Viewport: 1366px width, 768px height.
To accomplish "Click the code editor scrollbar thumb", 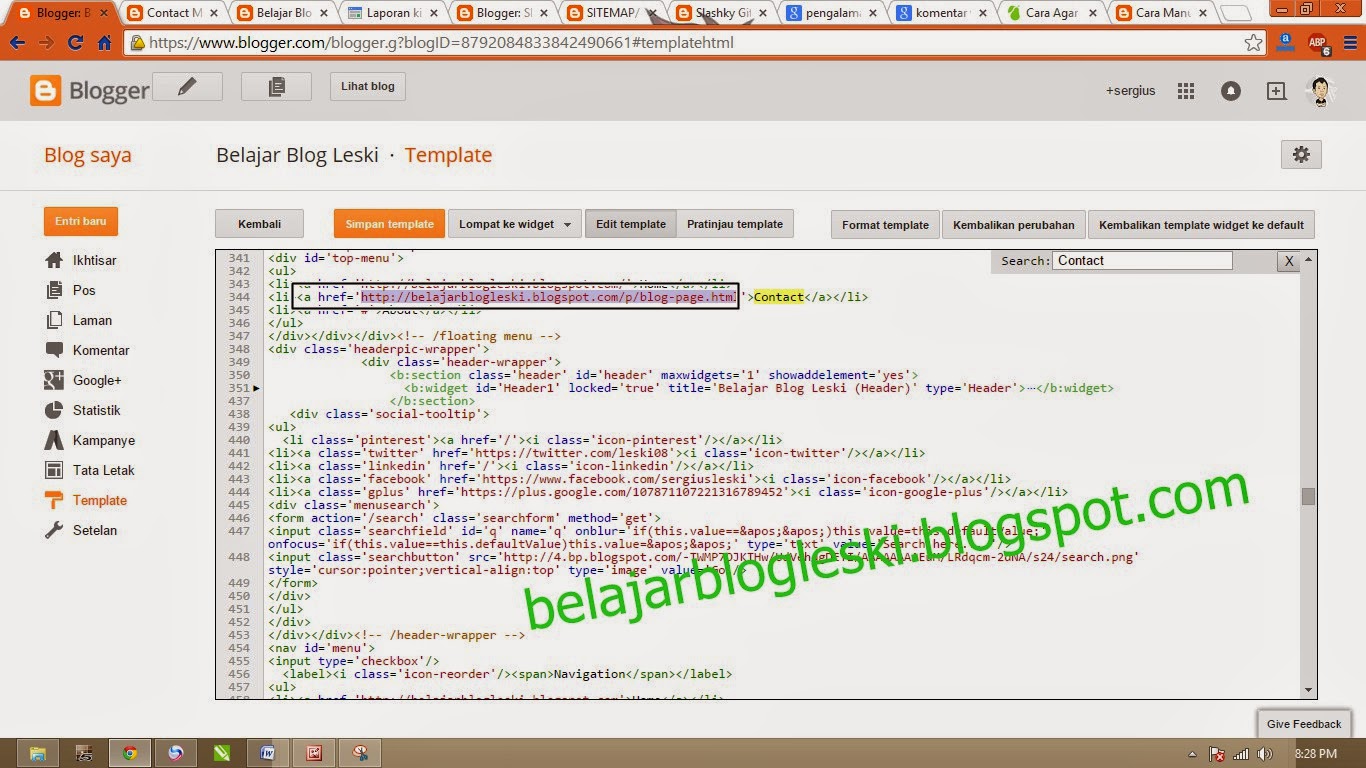I will point(1308,497).
